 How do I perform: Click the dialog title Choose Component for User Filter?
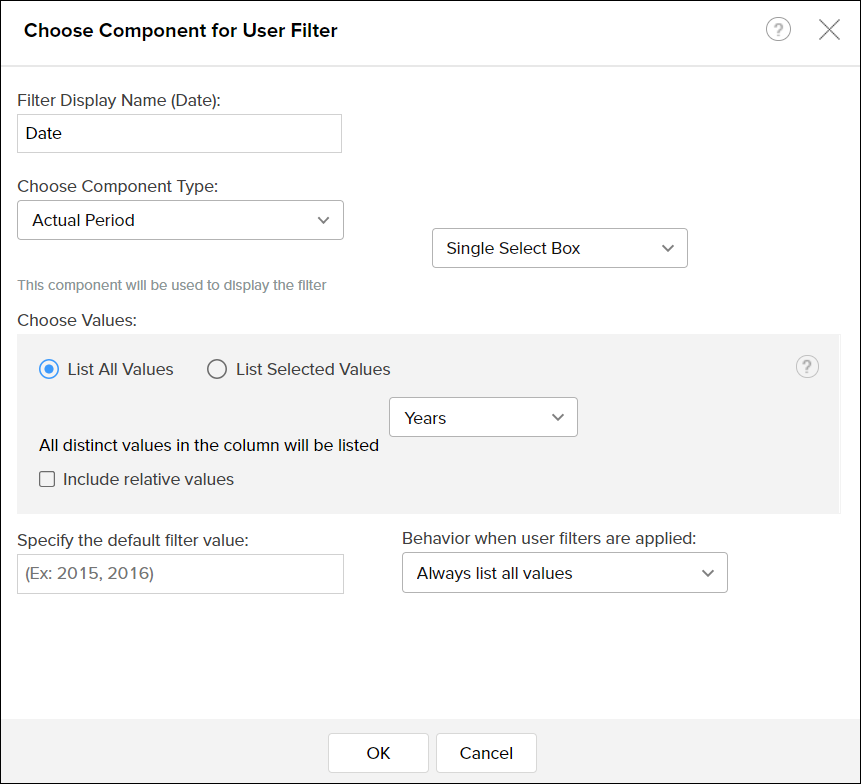180,30
